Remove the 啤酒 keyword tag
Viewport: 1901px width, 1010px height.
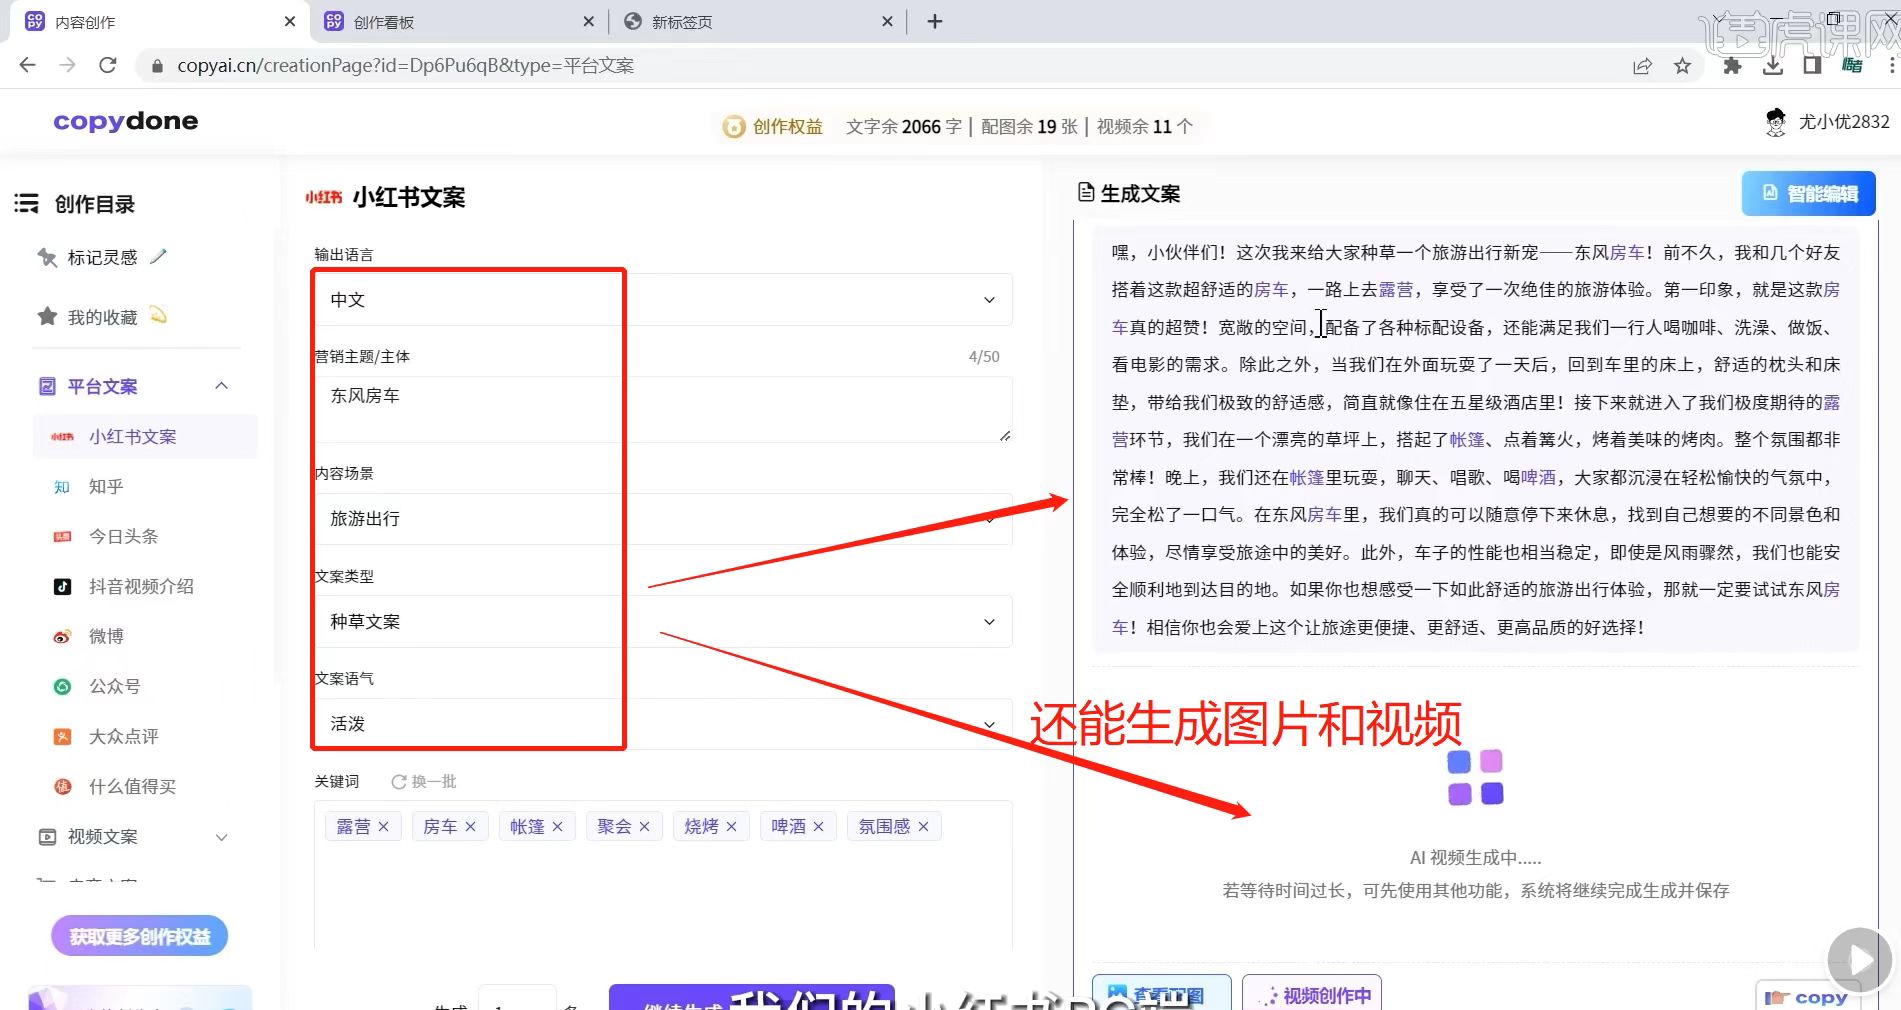tap(818, 827)
